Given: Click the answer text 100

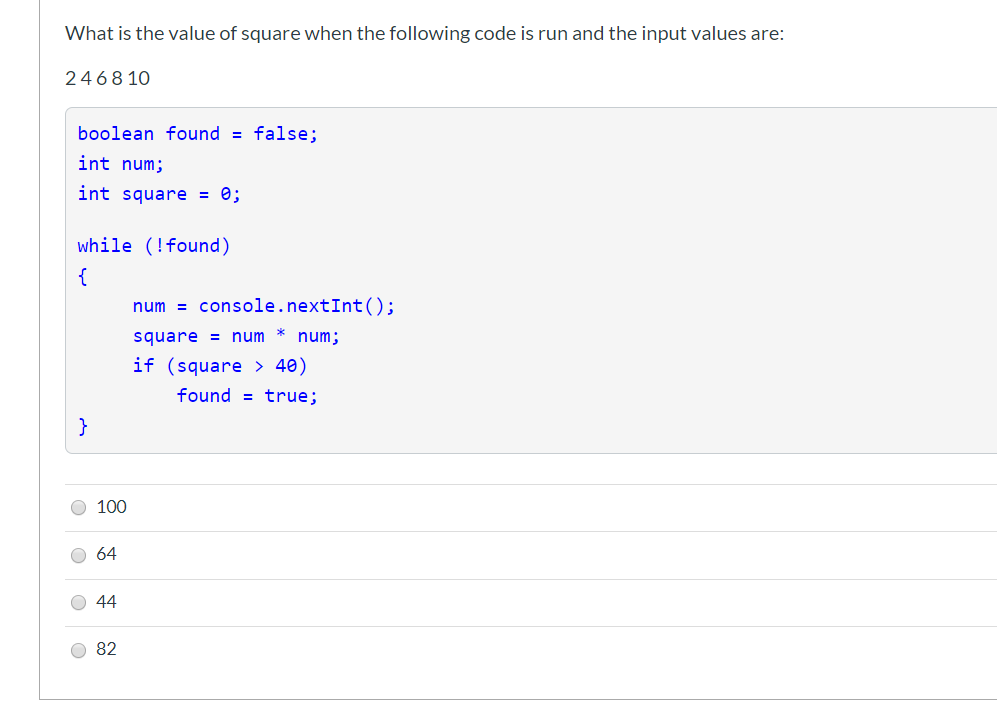Looking at the screenshot, I should [111, 507].
